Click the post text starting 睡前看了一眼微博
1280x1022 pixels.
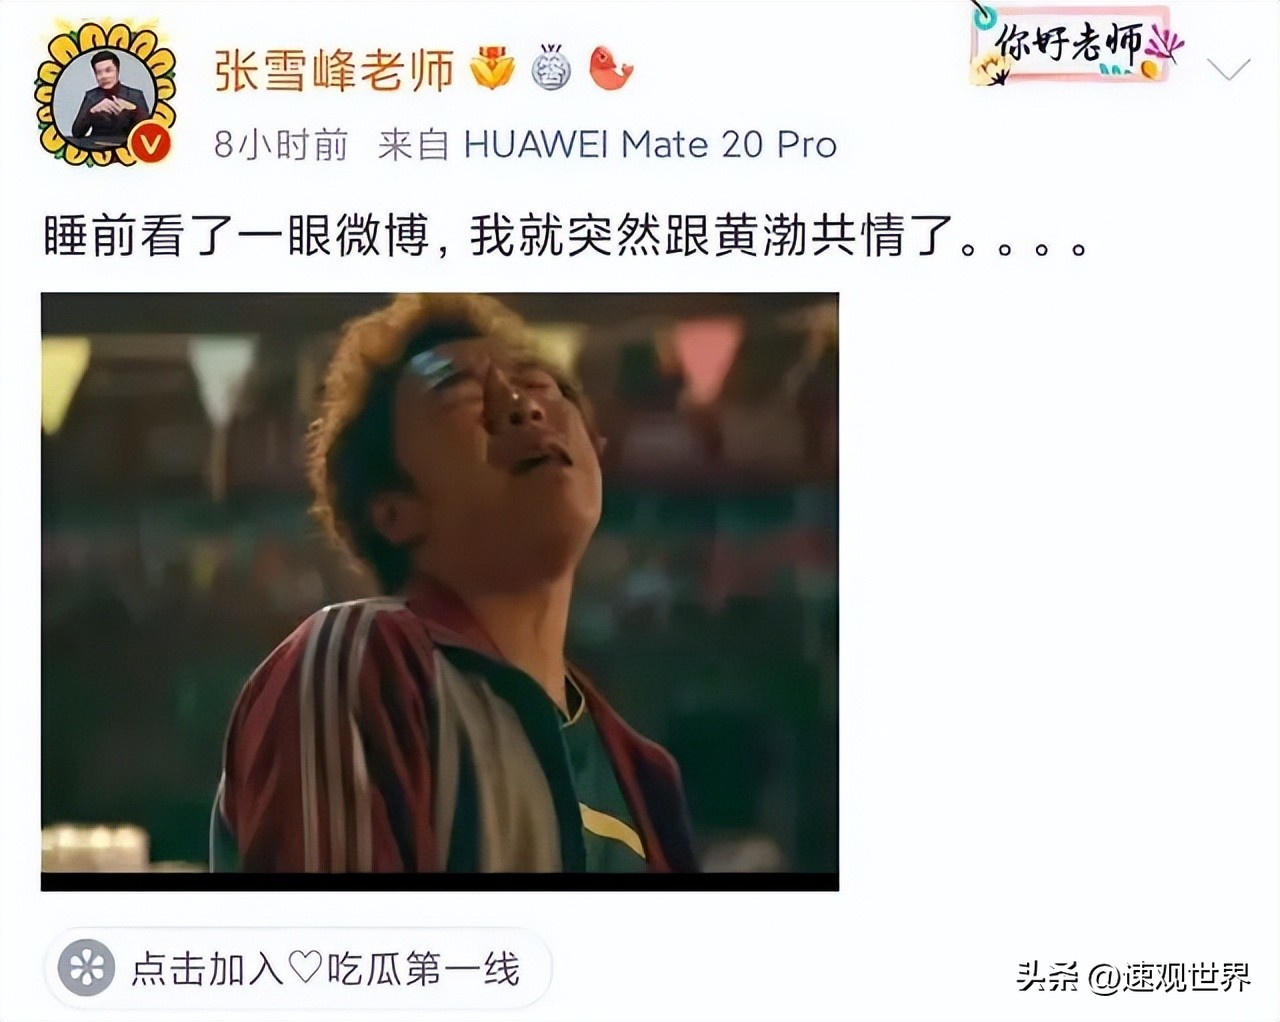[565, 238]
